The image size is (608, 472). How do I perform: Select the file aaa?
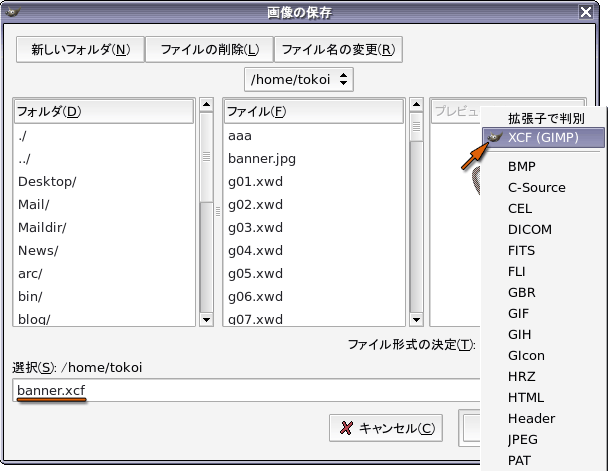coord(314,136)
